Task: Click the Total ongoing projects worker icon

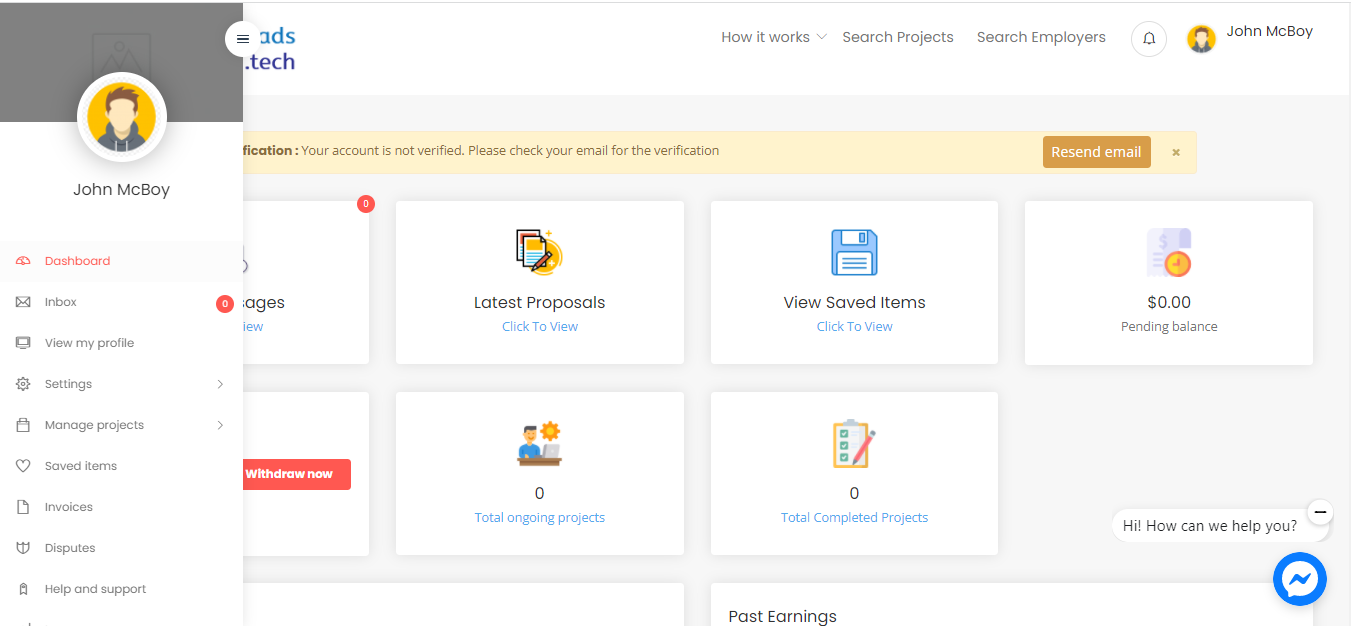Action: (x=540, y=443)
